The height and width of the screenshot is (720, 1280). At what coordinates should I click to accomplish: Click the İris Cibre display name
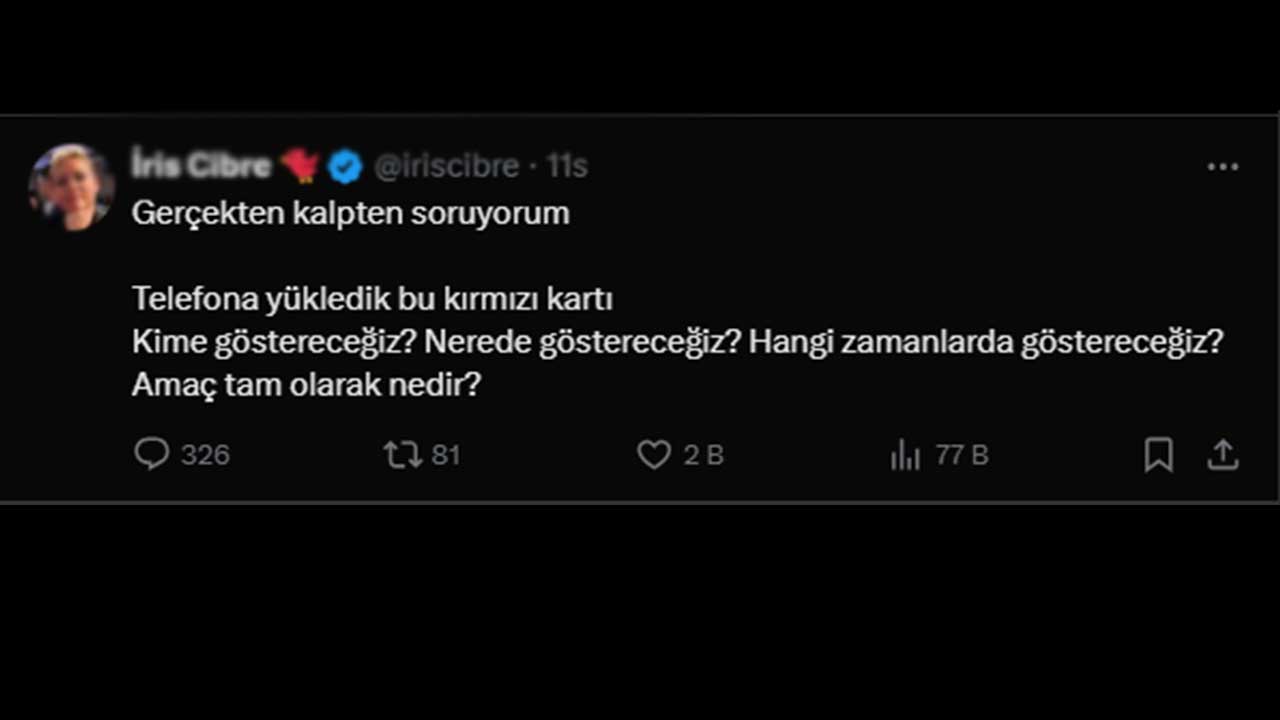pos(201,165)
